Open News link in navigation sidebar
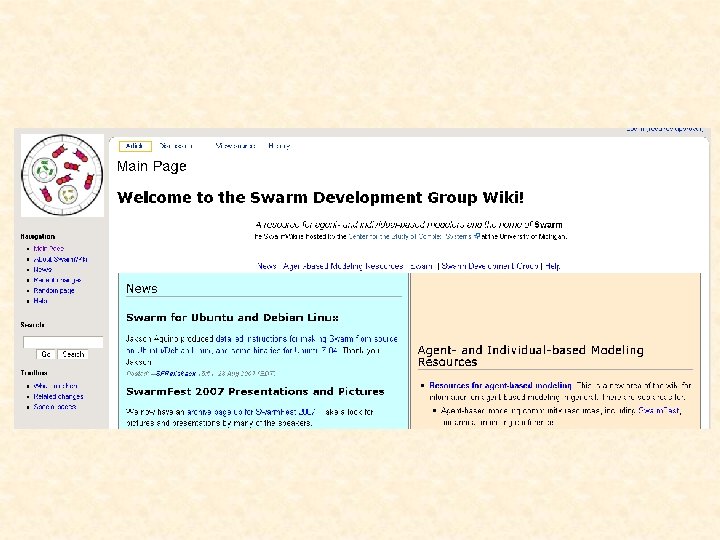720x540 pixels. [42, 270]
